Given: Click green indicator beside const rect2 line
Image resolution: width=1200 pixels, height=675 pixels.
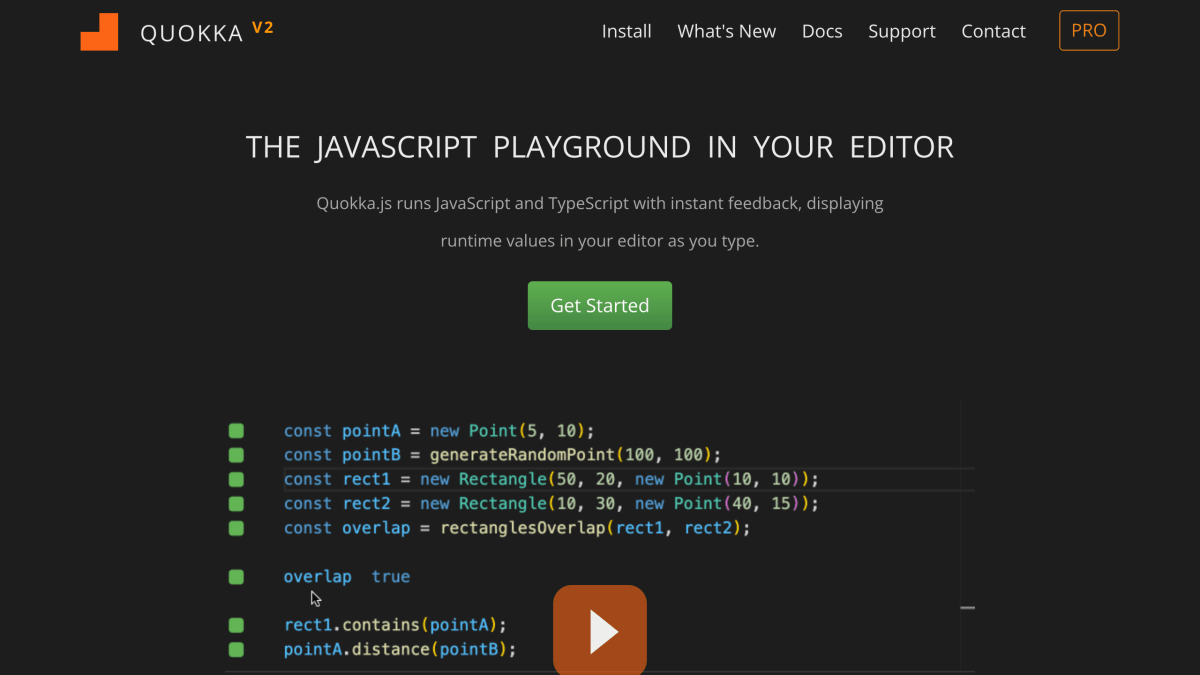Looking at the screenshot, I should click(236, 503).
